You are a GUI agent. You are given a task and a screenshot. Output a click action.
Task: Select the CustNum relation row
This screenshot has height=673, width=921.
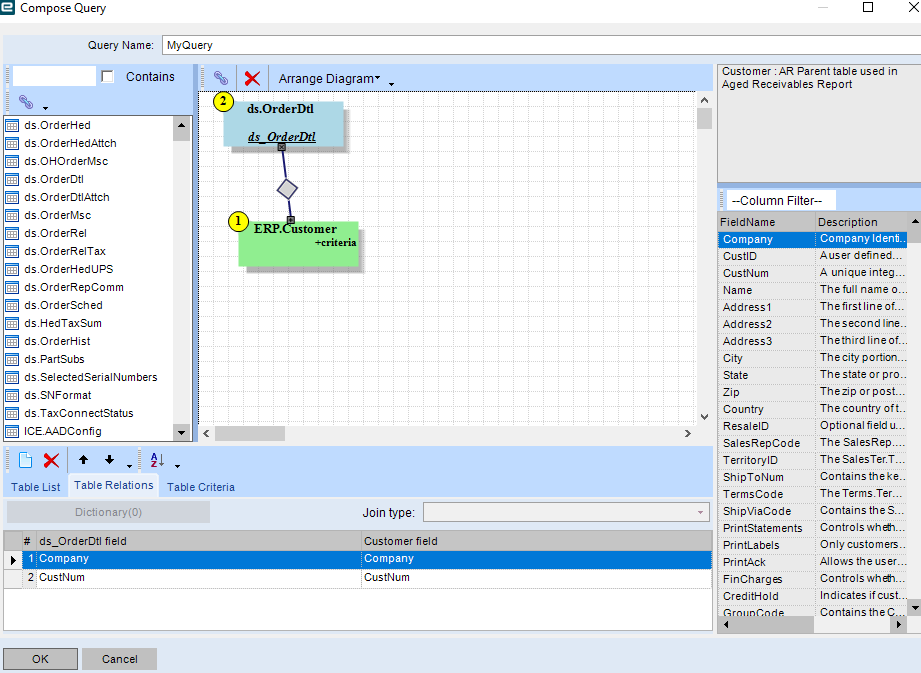coord(367,577)
